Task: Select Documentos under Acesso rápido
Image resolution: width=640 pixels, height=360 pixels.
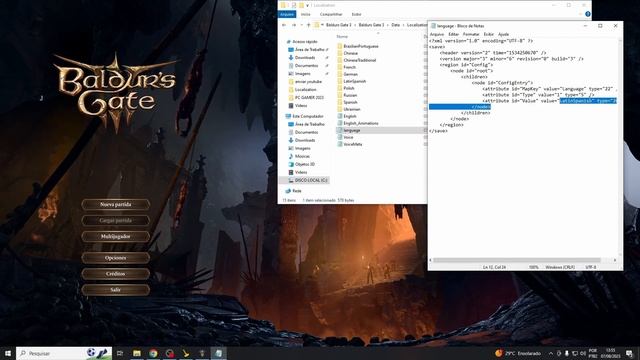Action: (306, 66)
